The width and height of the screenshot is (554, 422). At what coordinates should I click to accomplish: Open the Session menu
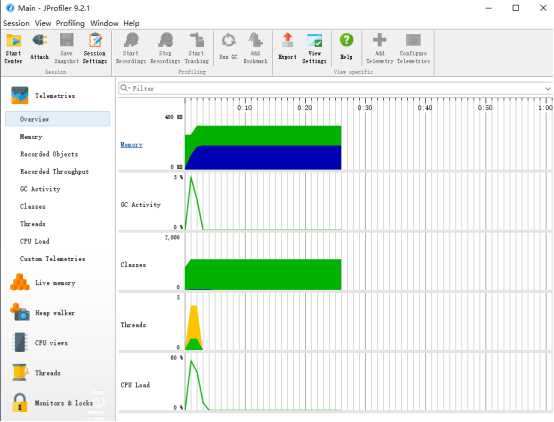(x=16, y=23)
